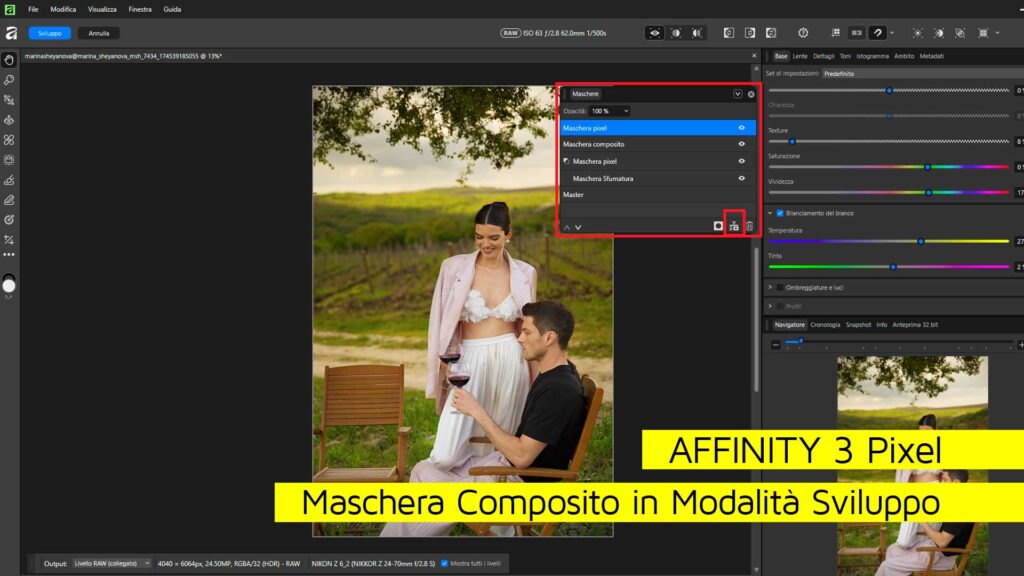The image size is (1024, 576).
Task: Select the overlay erase tool
Action: (x=9, y=200)
